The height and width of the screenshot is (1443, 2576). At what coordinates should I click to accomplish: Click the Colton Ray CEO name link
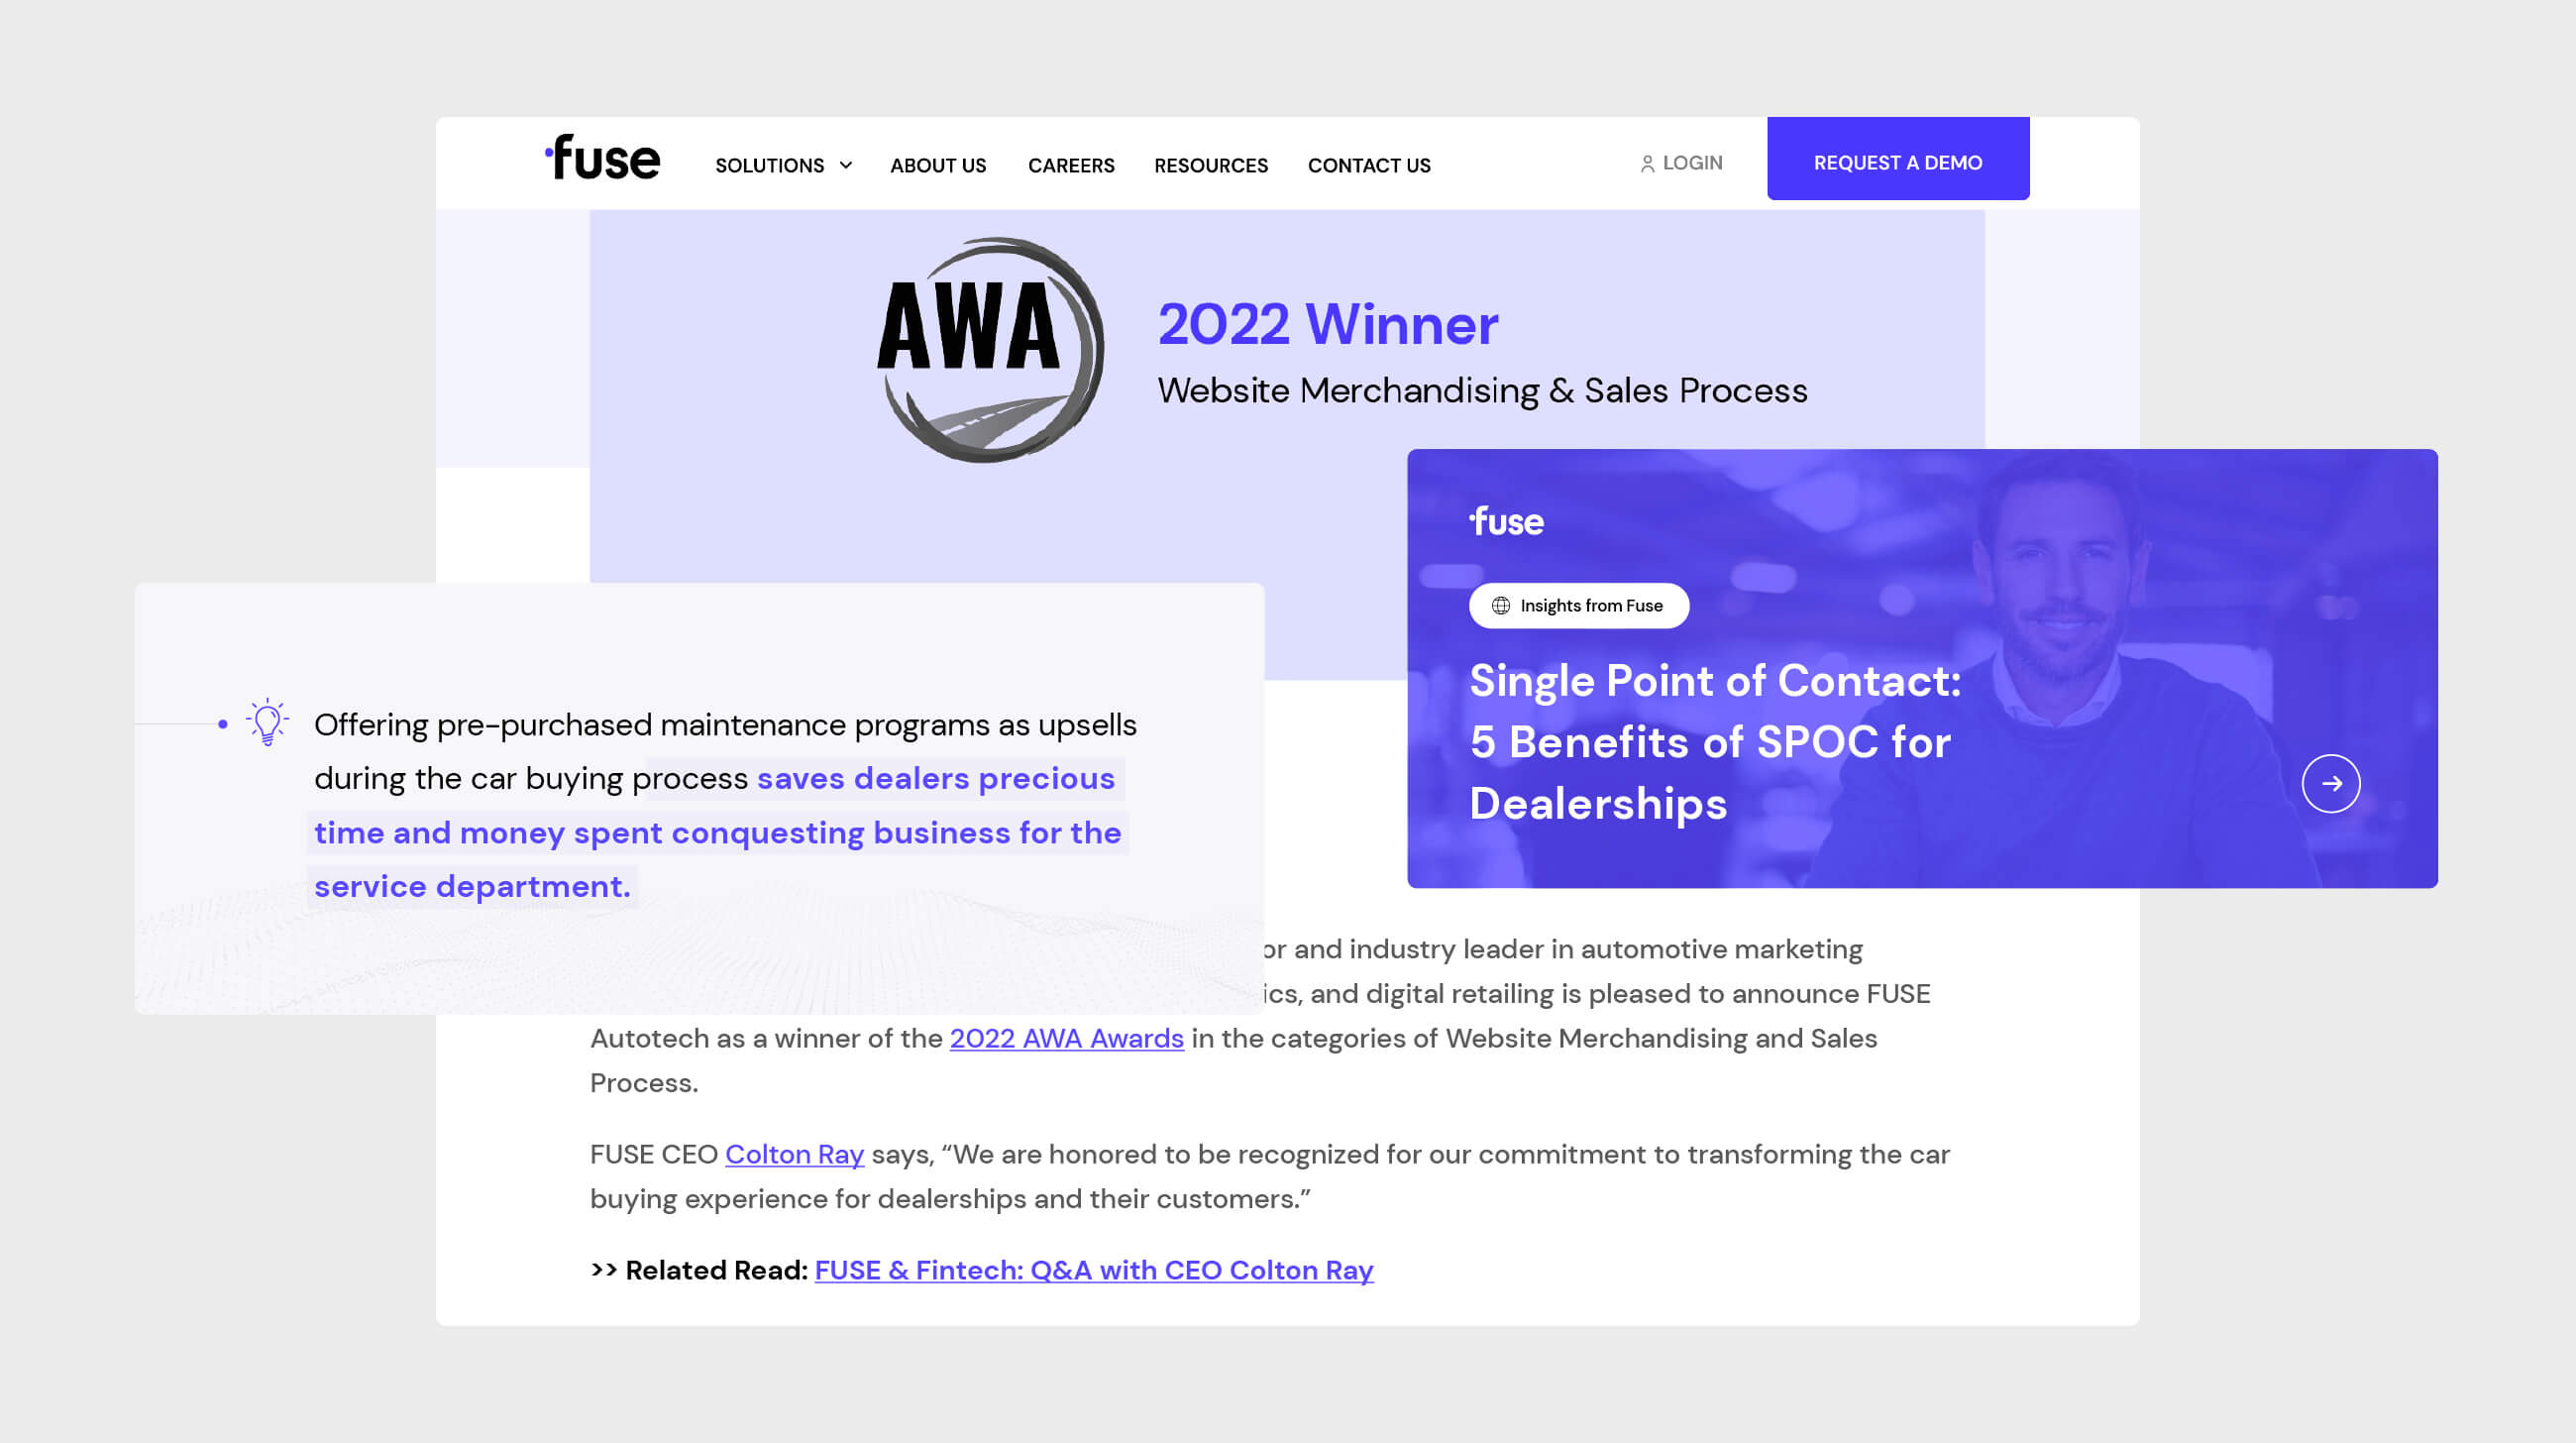(795, 1153)
